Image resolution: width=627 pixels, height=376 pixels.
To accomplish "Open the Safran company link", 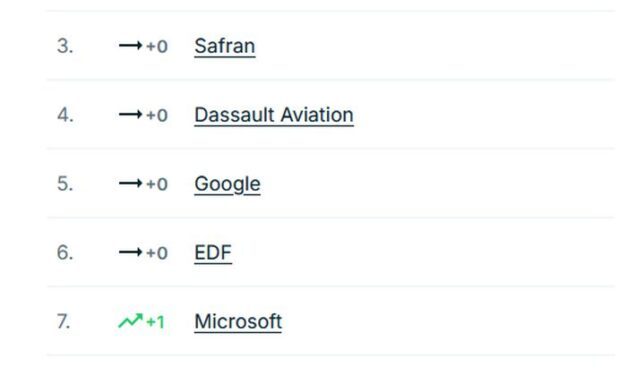I will (x=225, y=46).
